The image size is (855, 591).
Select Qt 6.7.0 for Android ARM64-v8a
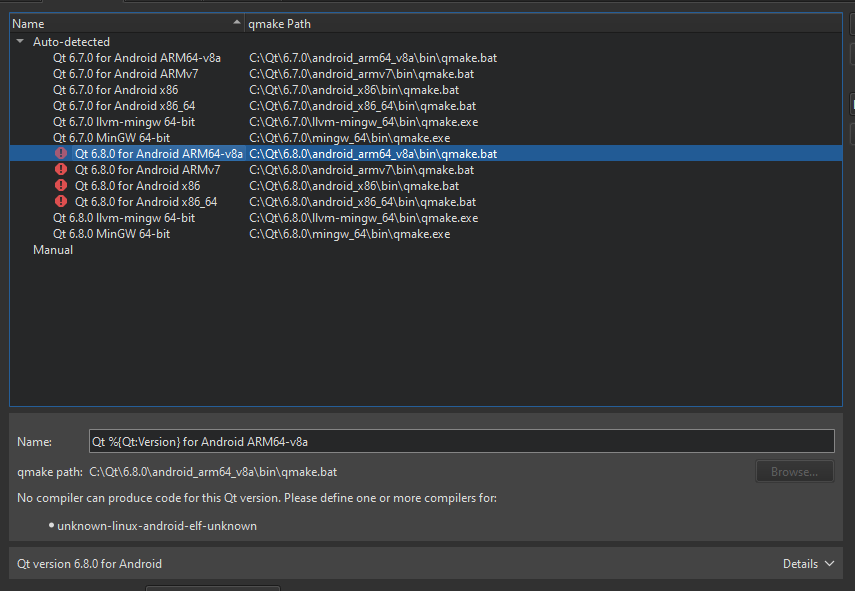click(137, 58)
